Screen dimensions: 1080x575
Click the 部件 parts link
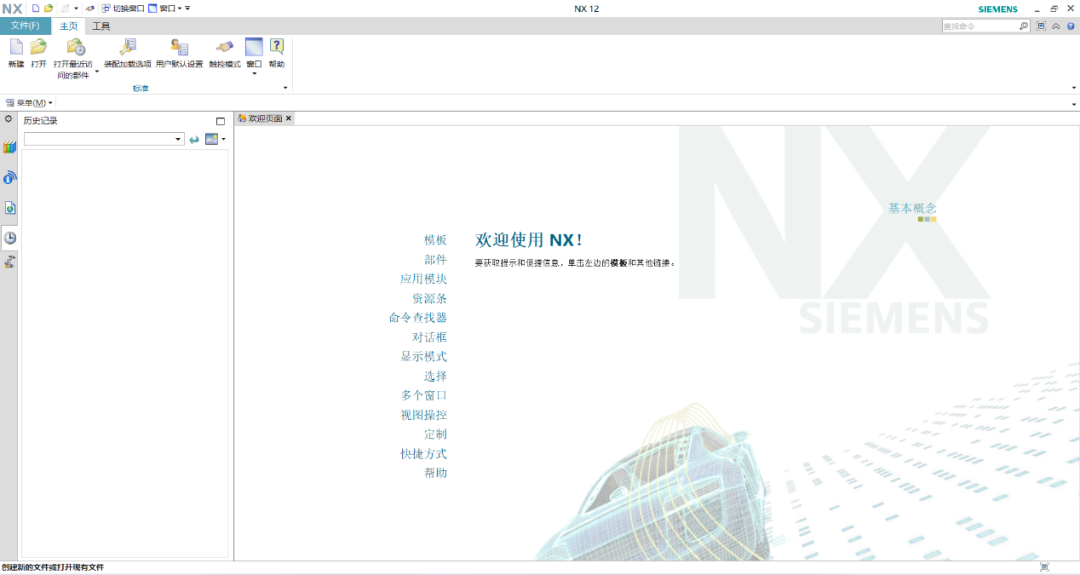(435, 260)
